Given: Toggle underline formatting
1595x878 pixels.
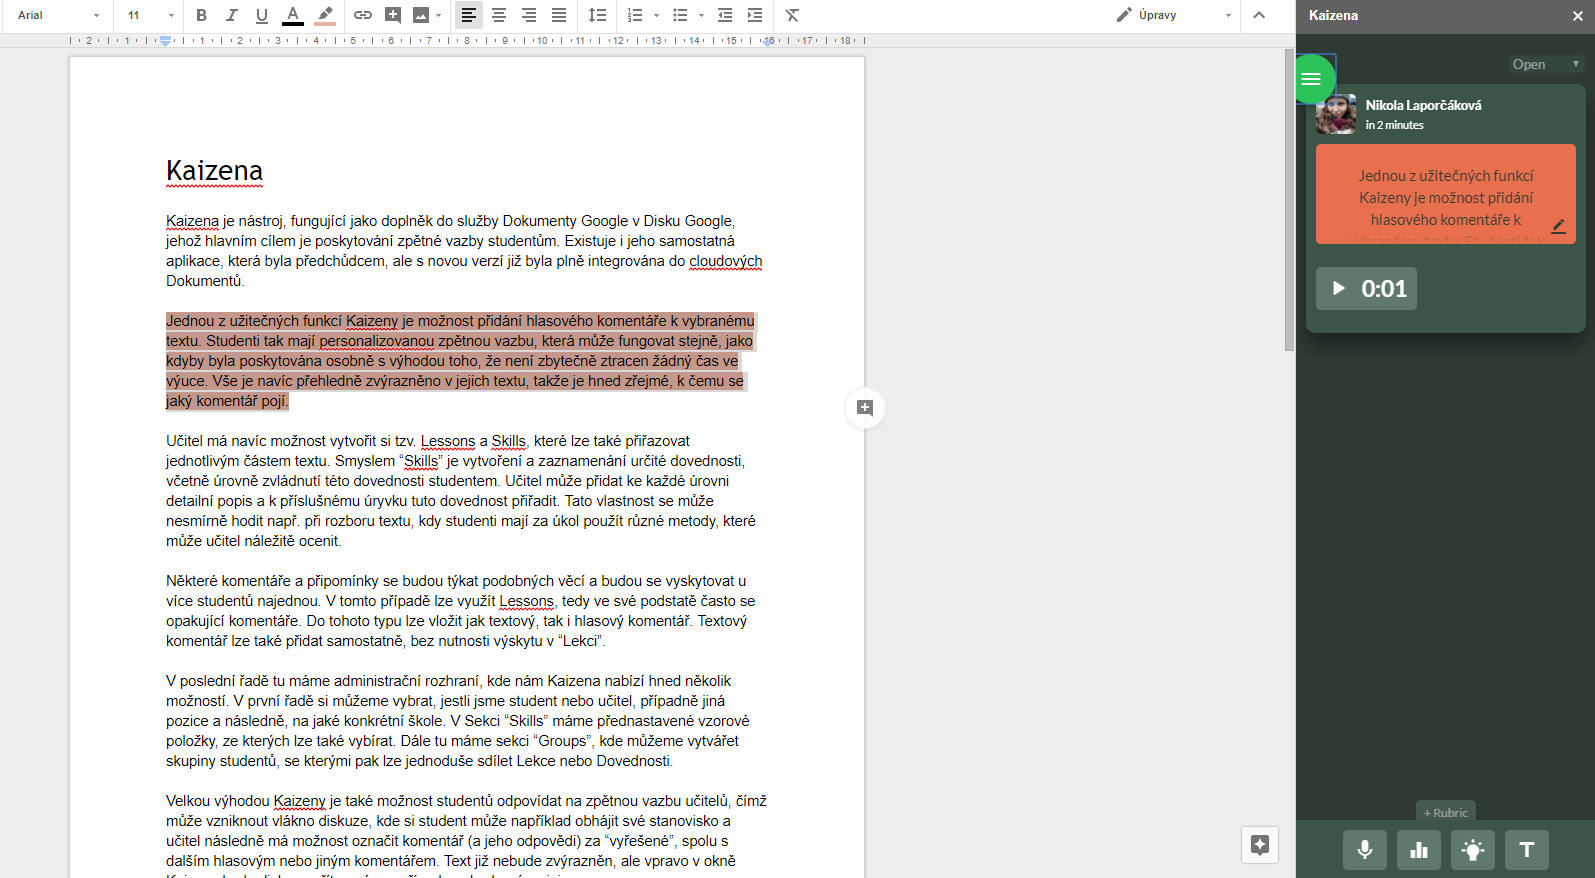Looking at the screenshot, I should tap(262, 15).
